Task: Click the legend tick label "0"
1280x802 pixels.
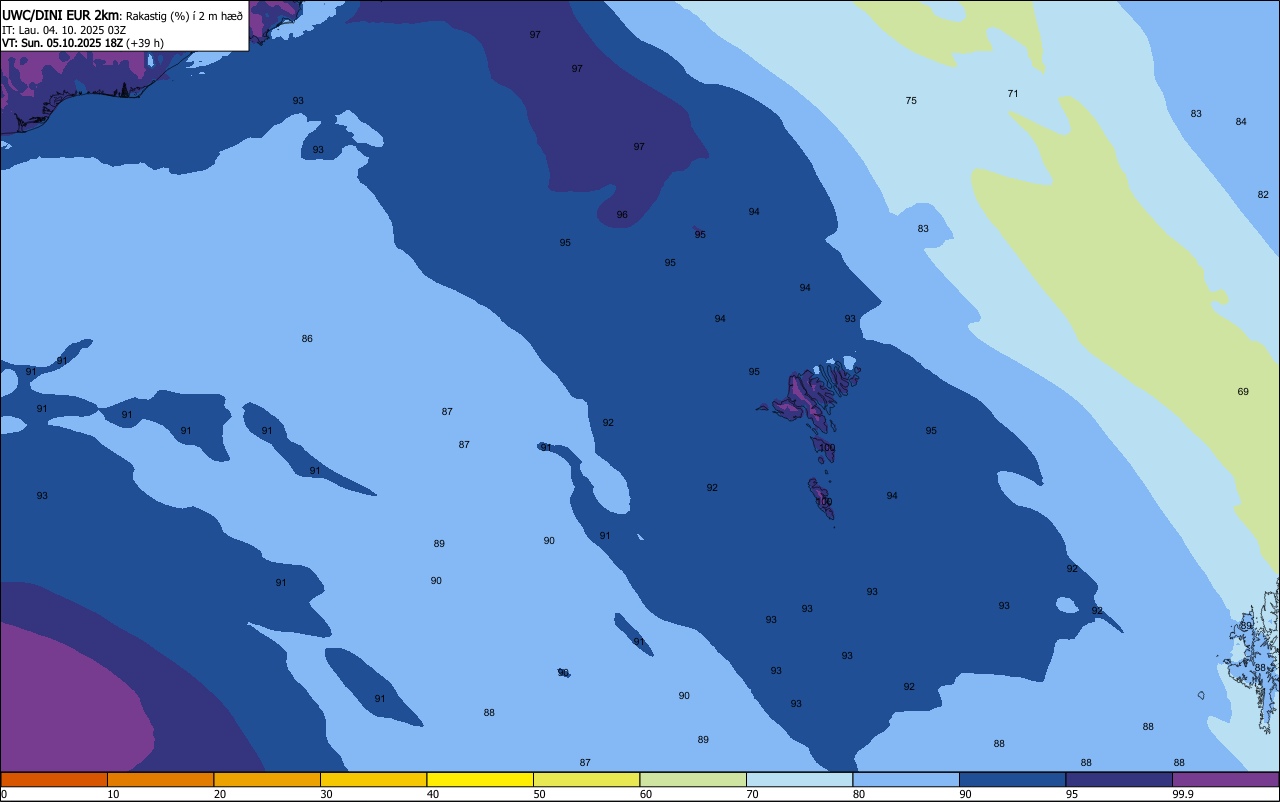Action: click(x=4, y=794)
